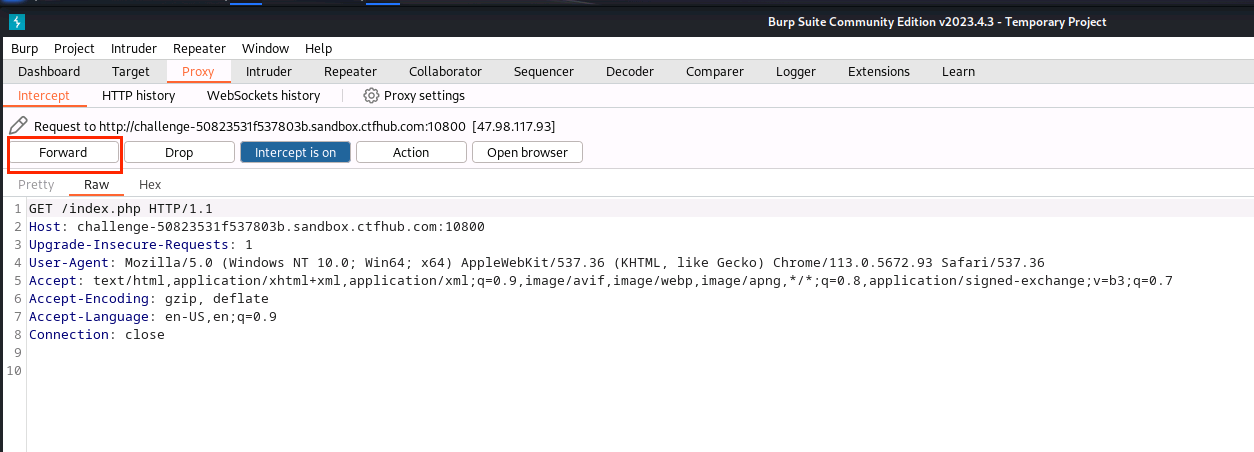1254x452 pixels.
Task: Click the GET /index.php HTTP/1.1 request line
Action: pyautogui.click(x=121, y=208)
